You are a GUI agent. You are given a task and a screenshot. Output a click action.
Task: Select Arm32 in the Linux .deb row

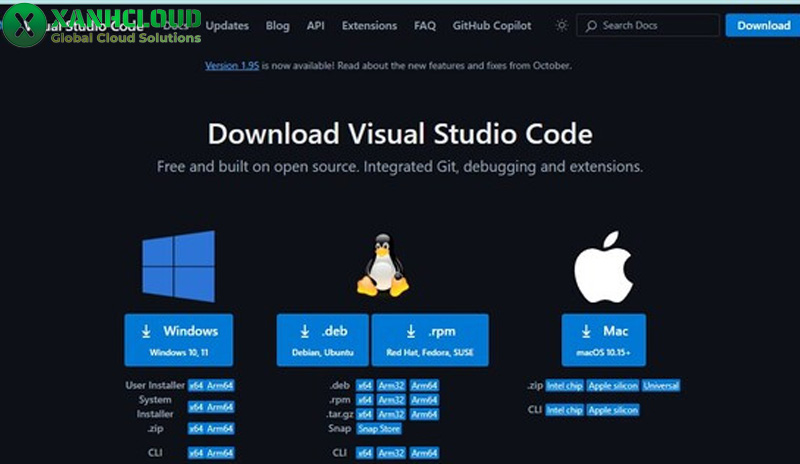coord(391,385)
